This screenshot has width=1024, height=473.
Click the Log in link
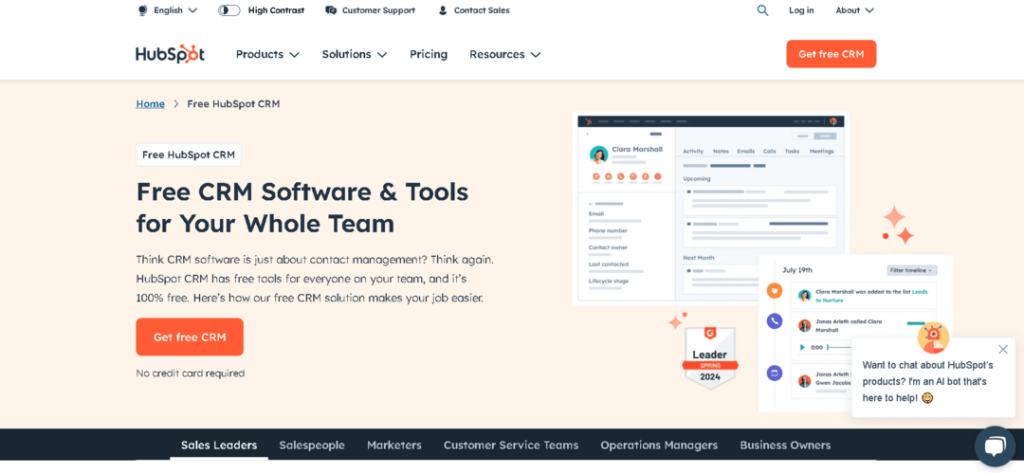801,10
